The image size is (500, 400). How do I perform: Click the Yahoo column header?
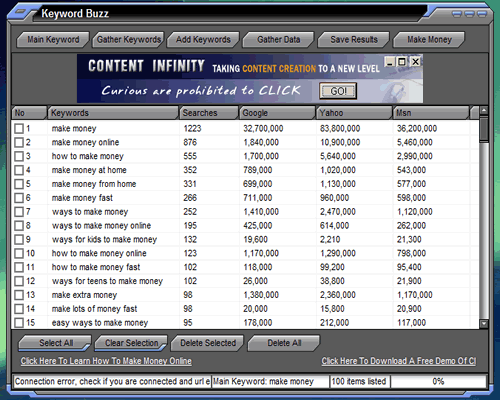pyautogui.click(x=354, y=113)
